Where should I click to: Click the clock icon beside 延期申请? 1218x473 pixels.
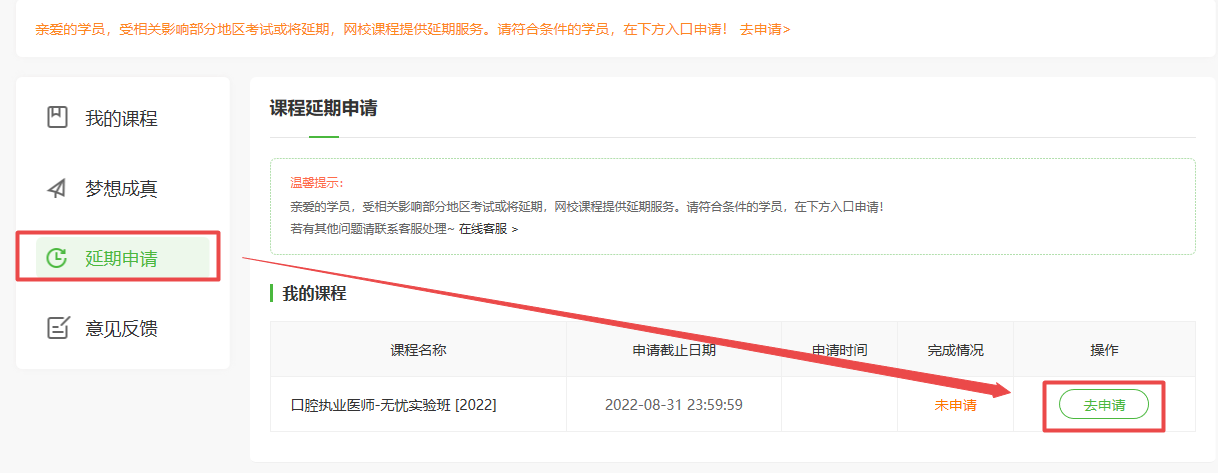pos(58,258)
